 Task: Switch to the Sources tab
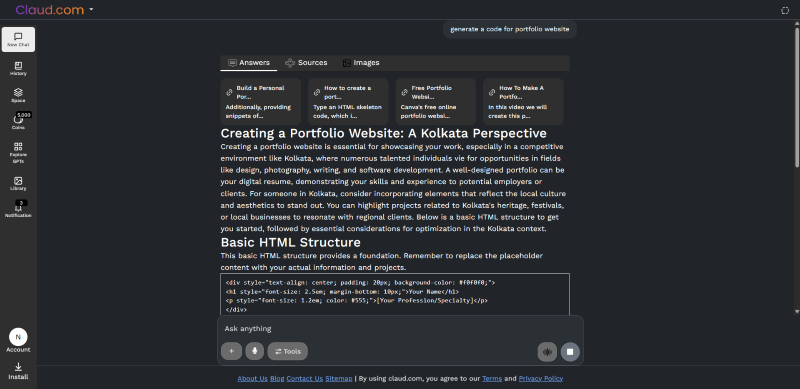[306, 63]
